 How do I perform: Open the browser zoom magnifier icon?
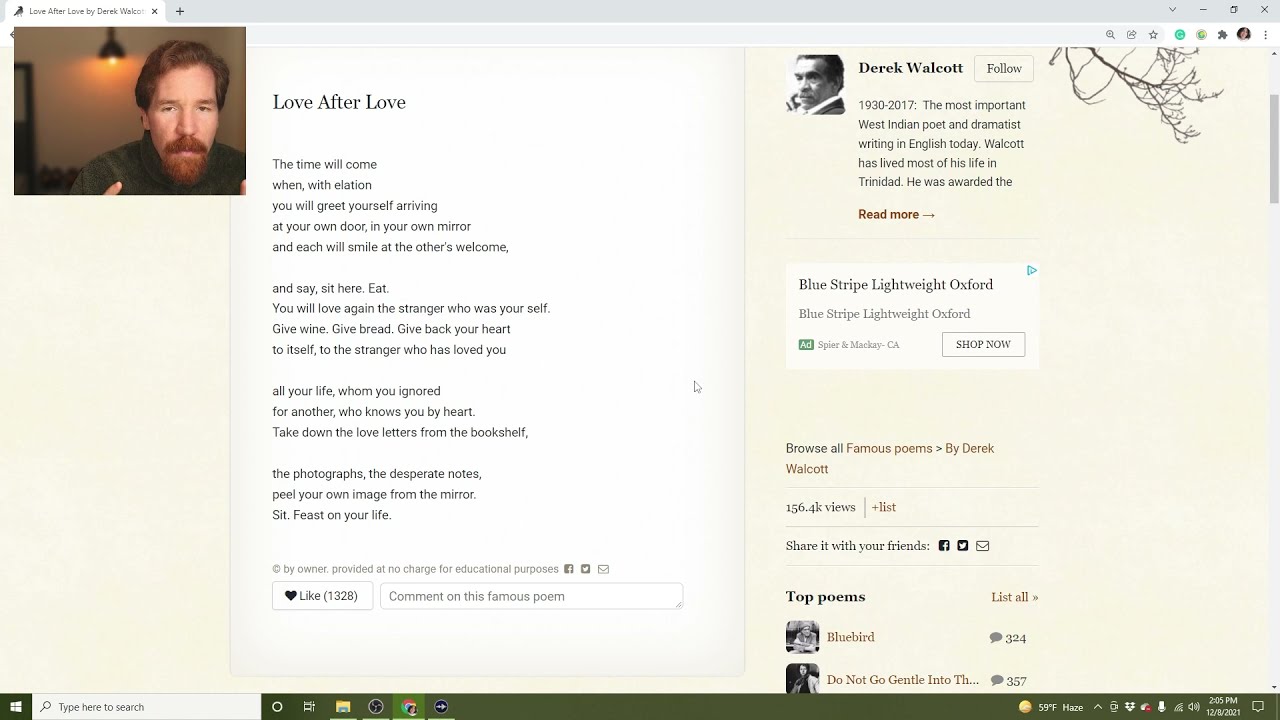click(x=1110, y=34)
